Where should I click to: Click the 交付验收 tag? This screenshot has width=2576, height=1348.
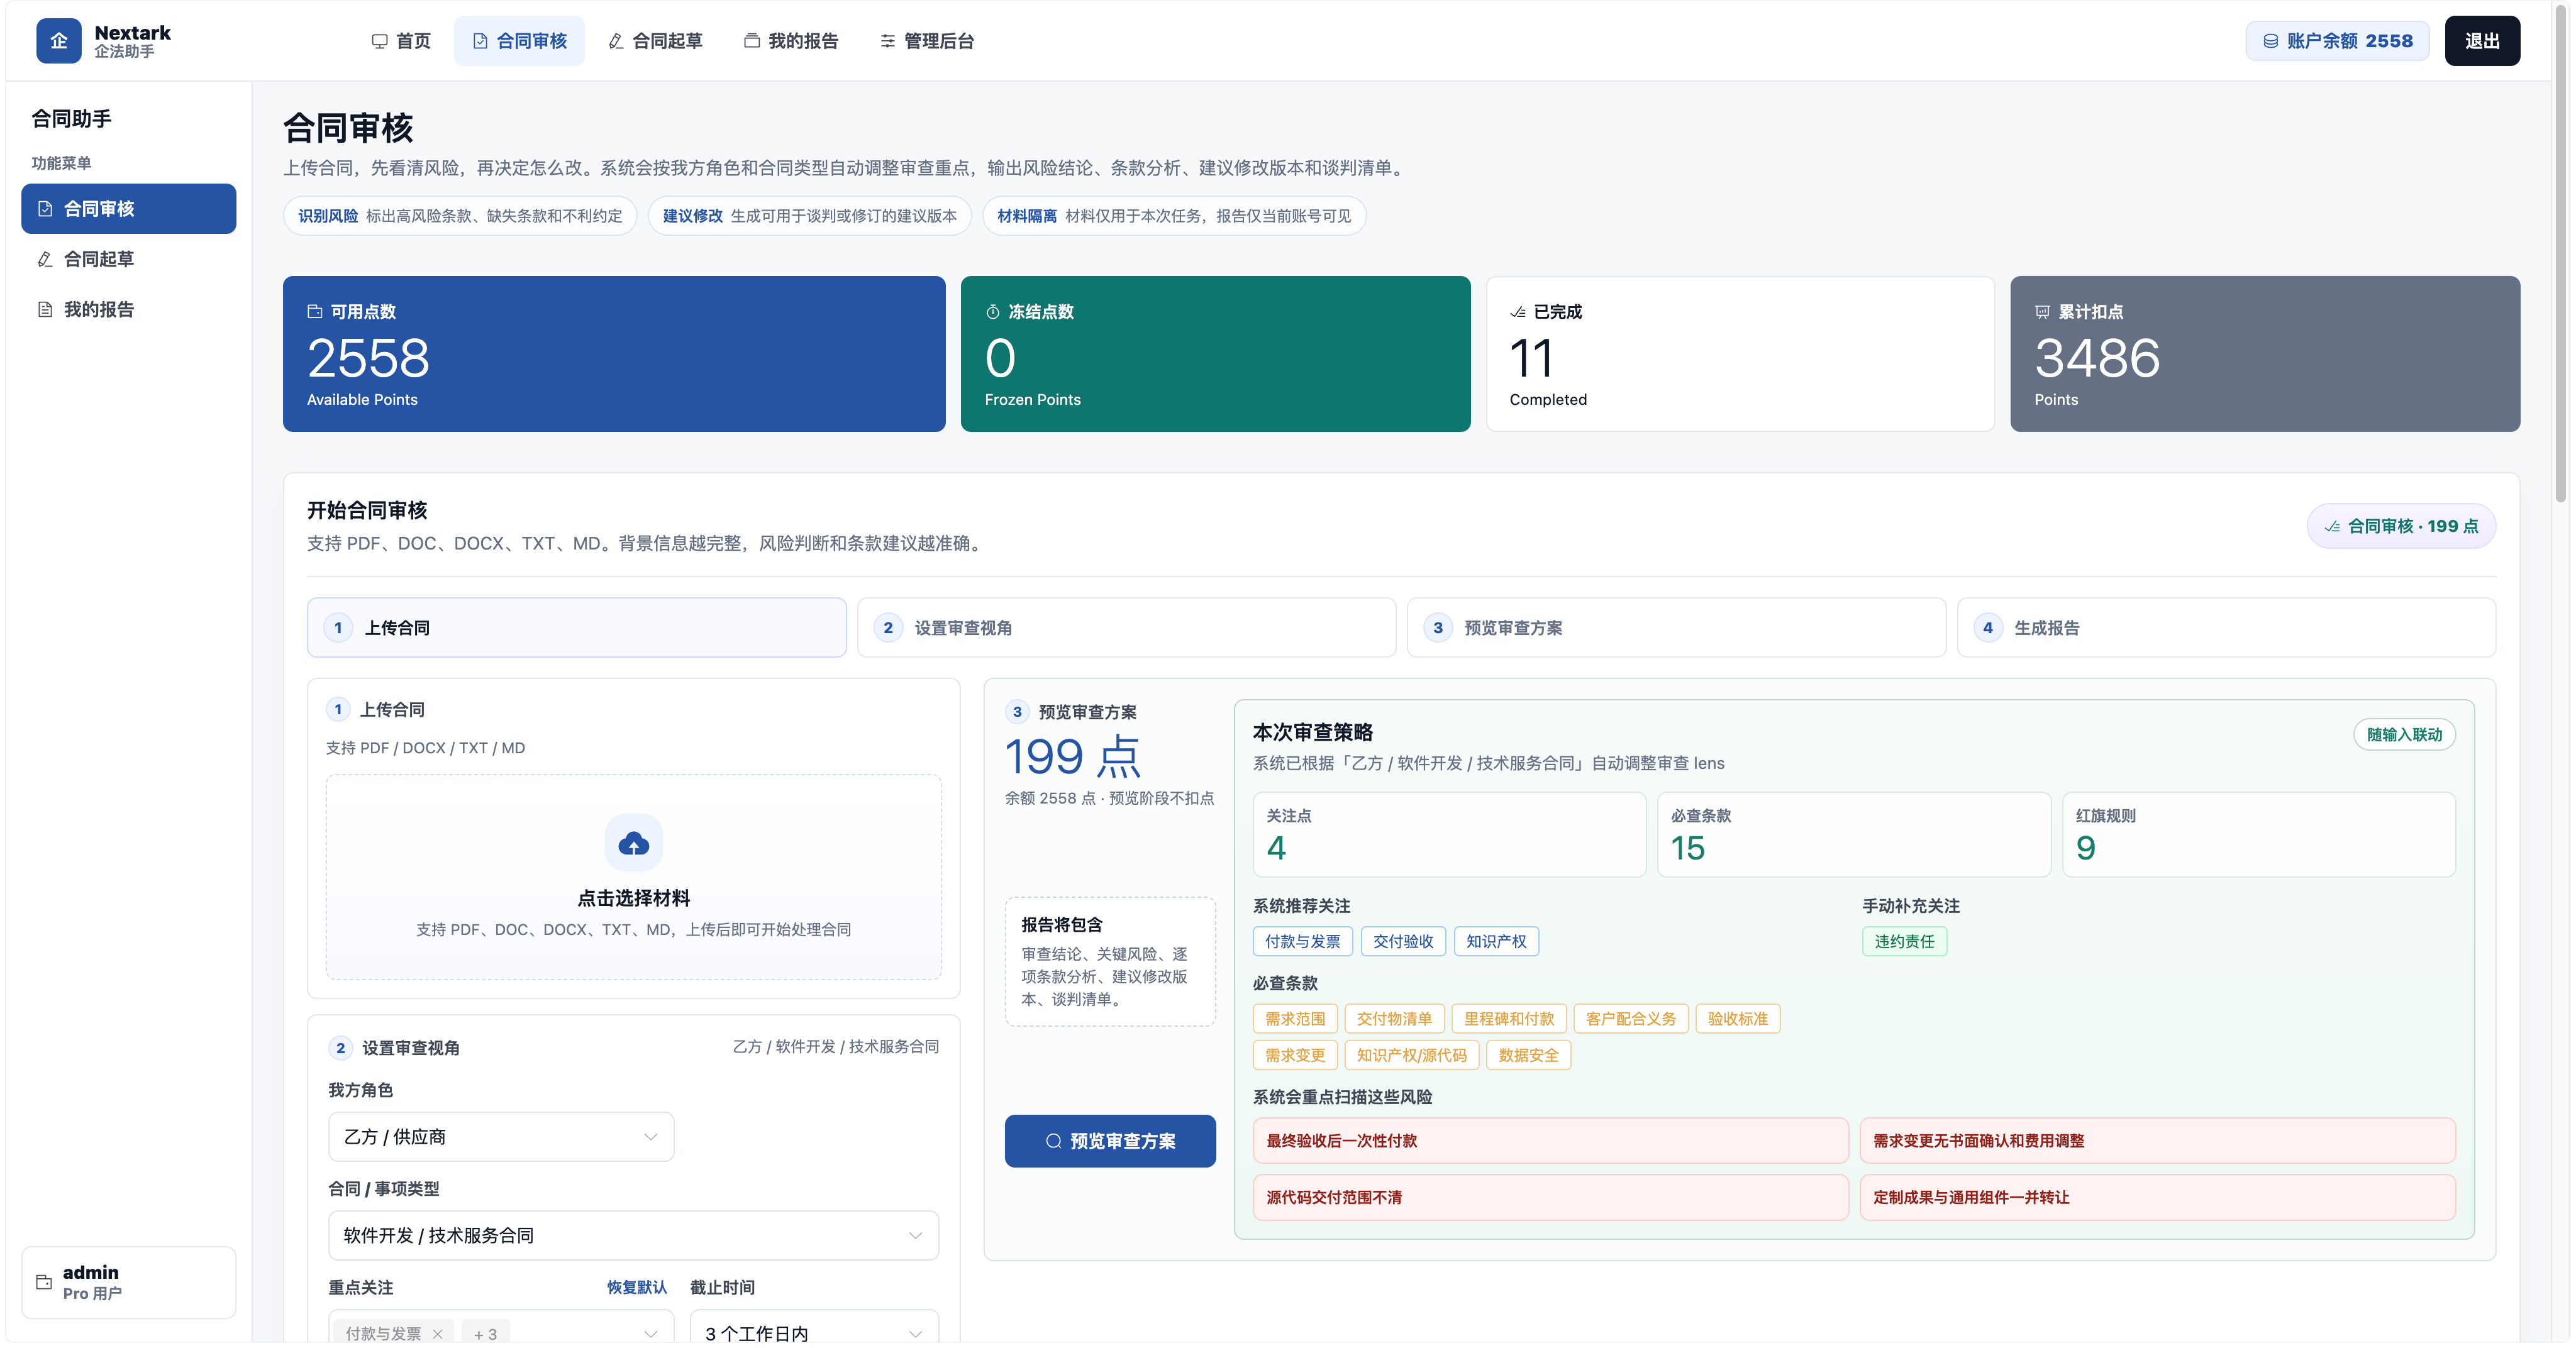click(1402, 942)
